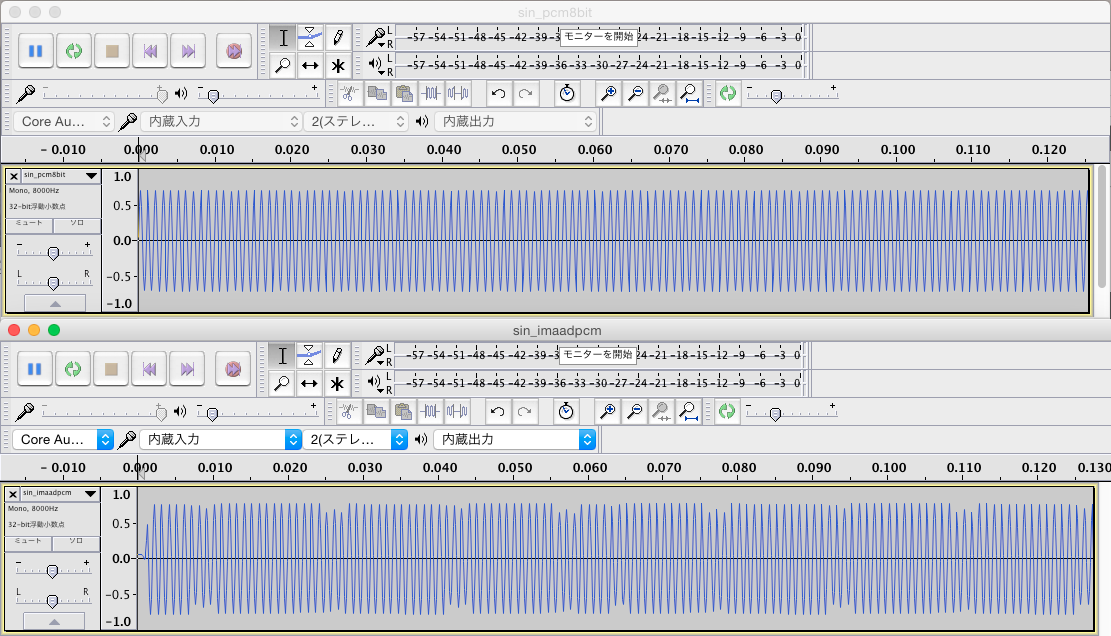Click the Cut scissors icon in sin_pcm8bit window
The width and height of the screenshot is (1111, 636).
click(x=349, y=93)
